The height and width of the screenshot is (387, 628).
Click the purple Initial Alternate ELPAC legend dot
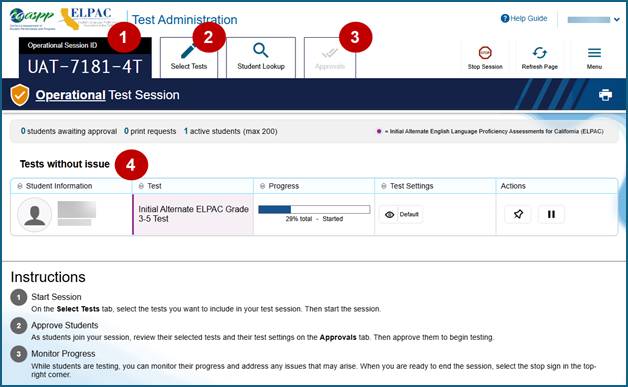tap(378, 131)
